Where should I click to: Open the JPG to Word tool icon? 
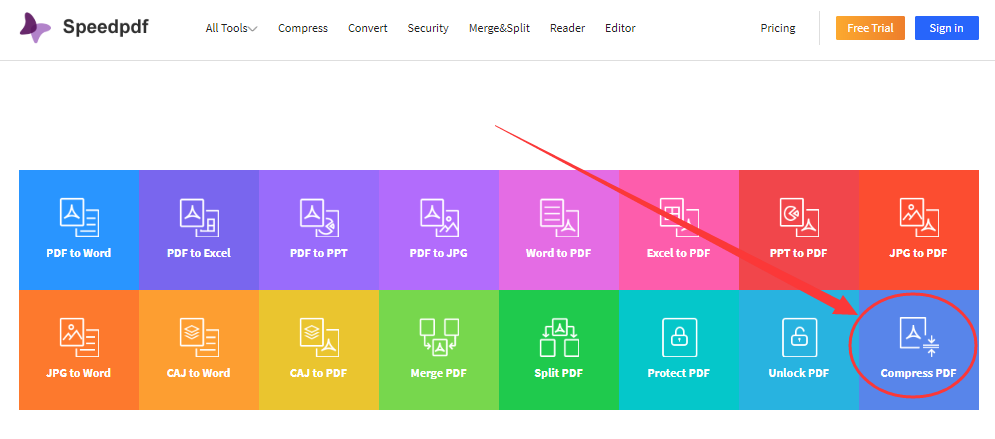click(x=79, y=337)
